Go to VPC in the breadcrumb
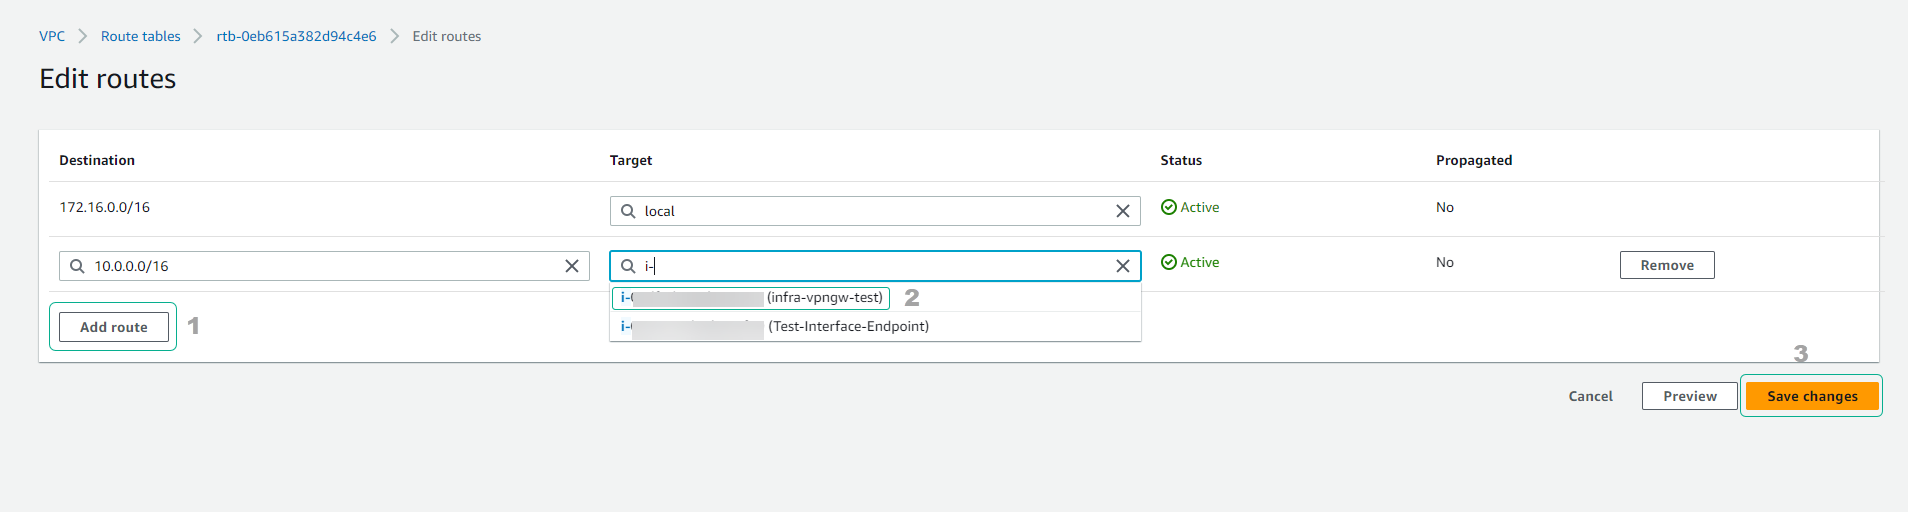Image resolution: width=1908 pixels, height=512 pixels. point(52,36)
